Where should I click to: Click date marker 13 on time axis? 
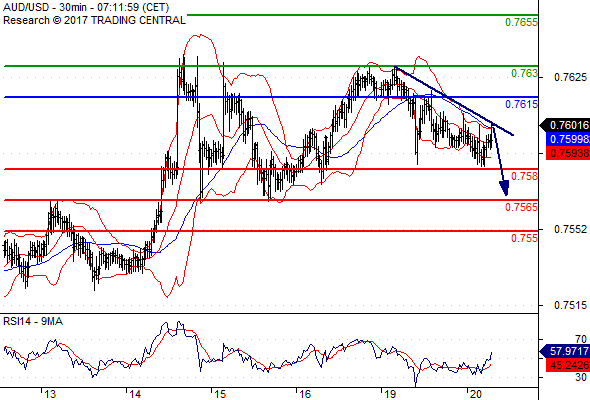click(50, 394)
